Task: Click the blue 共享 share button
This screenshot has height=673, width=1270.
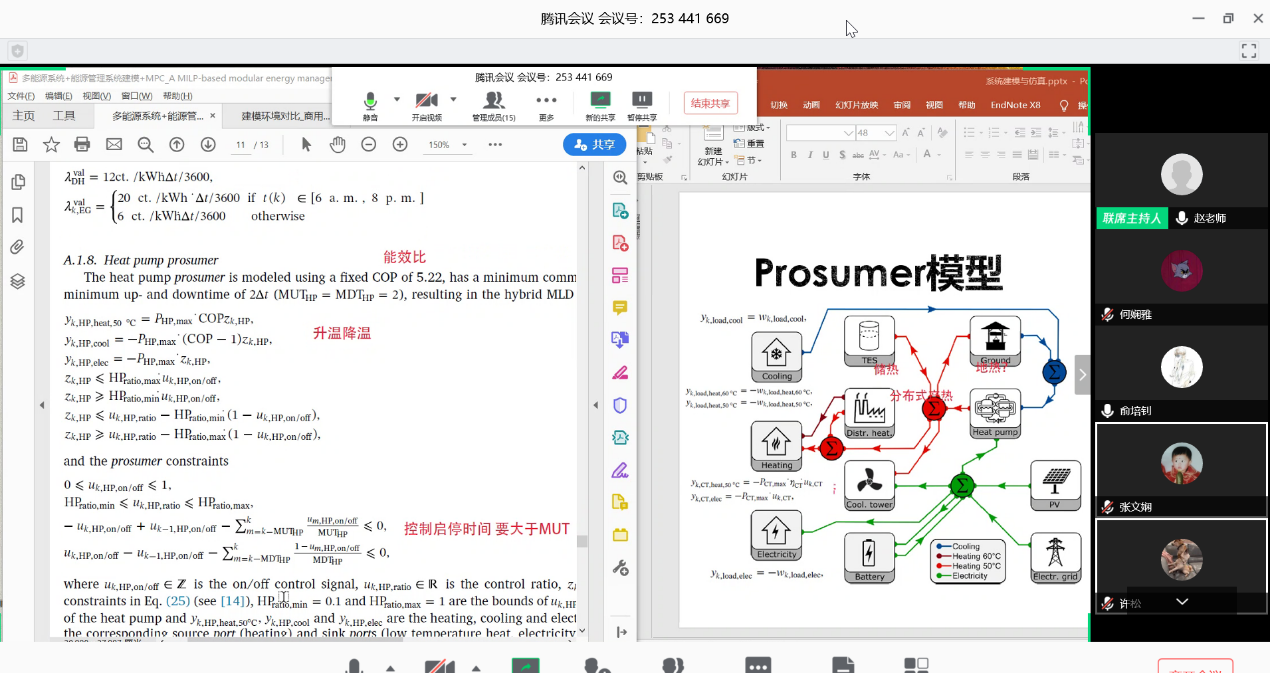Action: click(594, 145)
